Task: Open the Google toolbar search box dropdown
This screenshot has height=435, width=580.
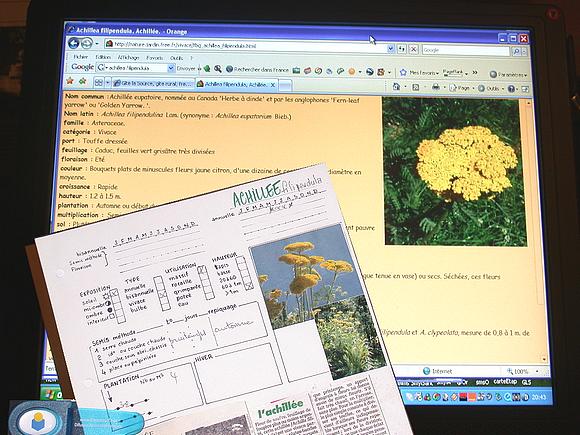Action: (171, 68)
